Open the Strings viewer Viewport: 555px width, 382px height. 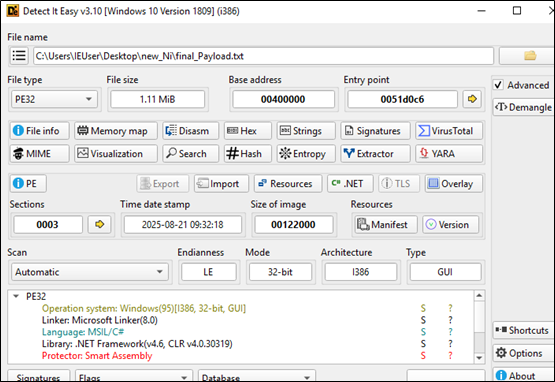(306, 131)
